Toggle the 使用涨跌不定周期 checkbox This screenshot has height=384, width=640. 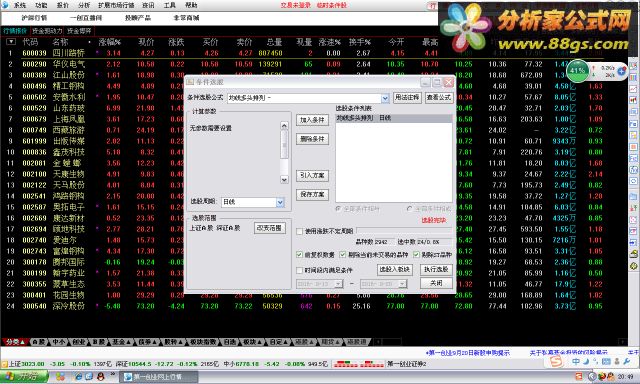(300, 231)
